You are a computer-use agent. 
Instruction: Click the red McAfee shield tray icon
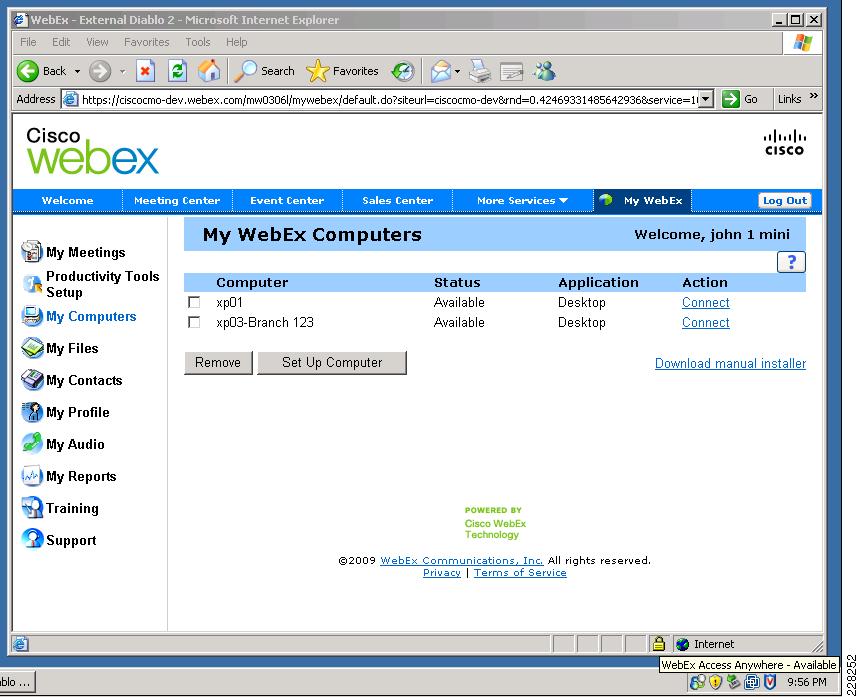click(x=770, y=682)
